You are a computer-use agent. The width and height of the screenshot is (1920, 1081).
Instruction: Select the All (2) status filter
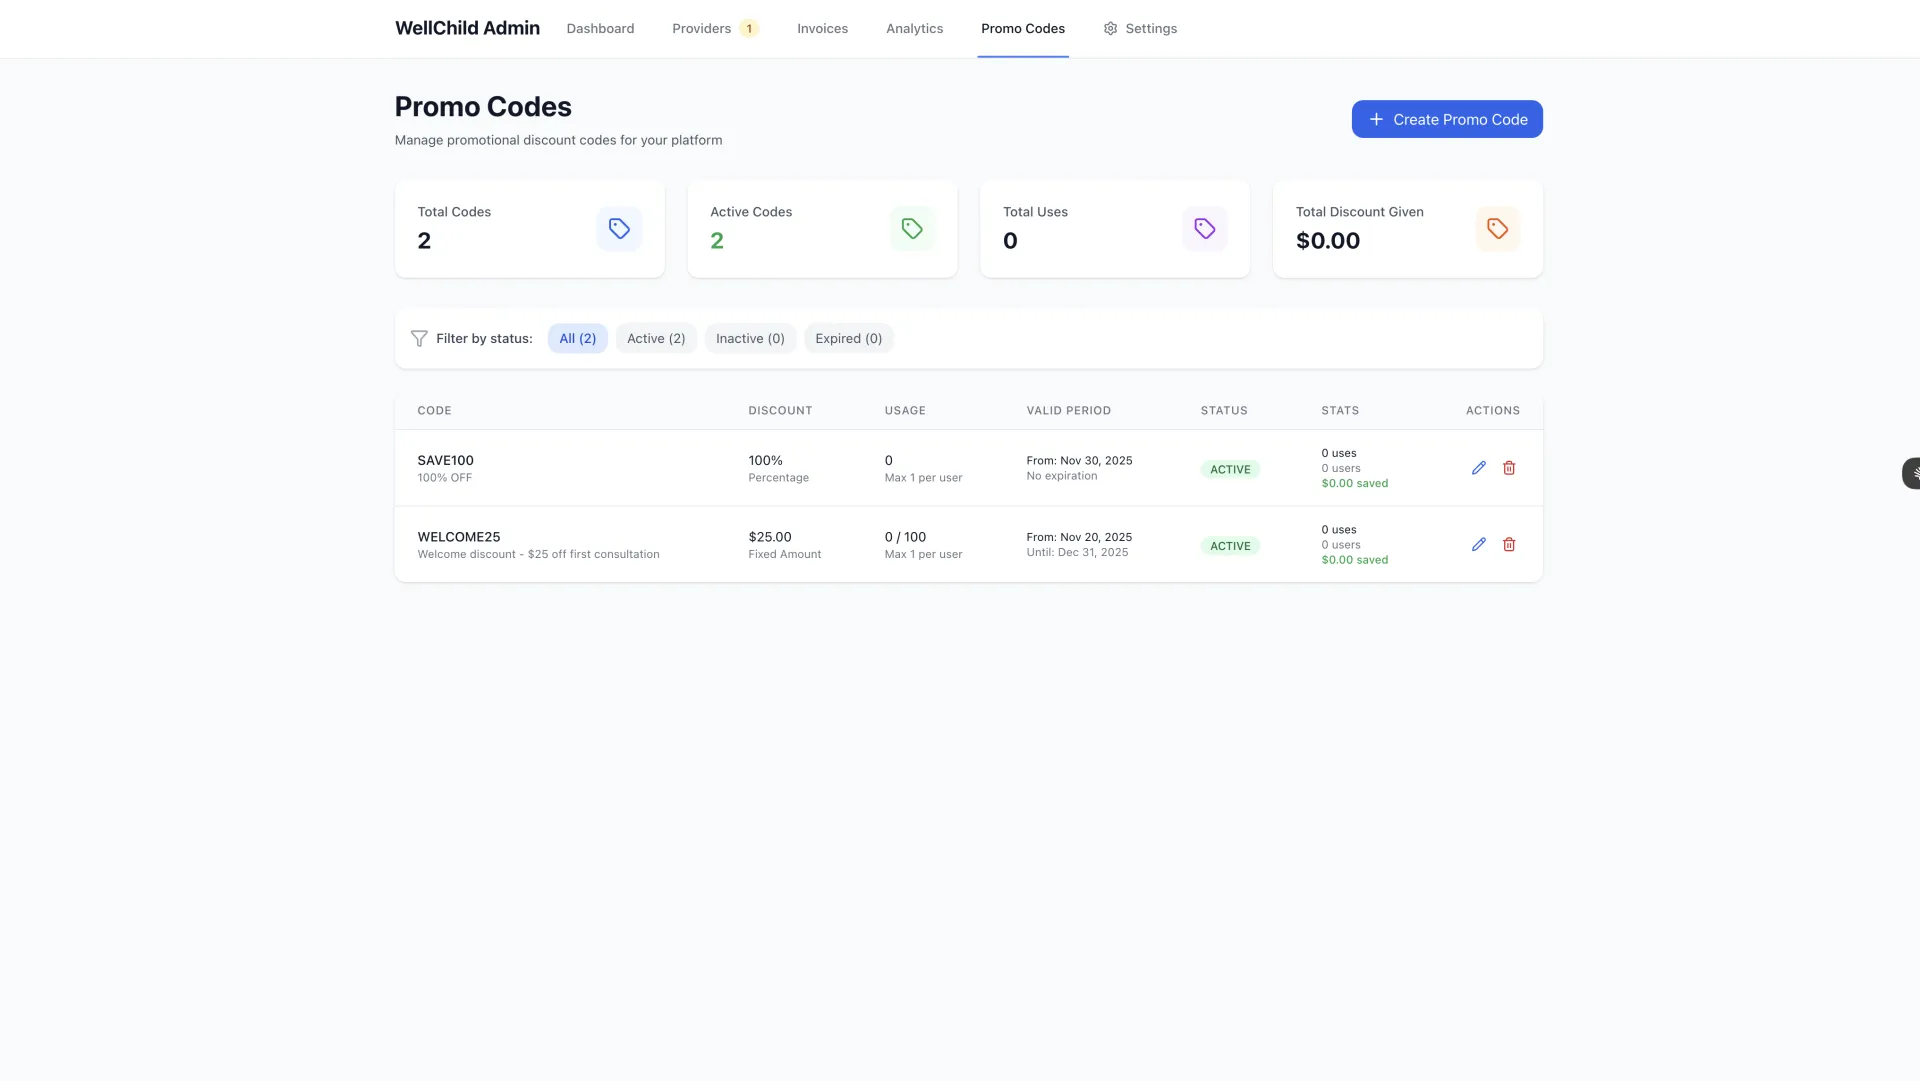577,339
